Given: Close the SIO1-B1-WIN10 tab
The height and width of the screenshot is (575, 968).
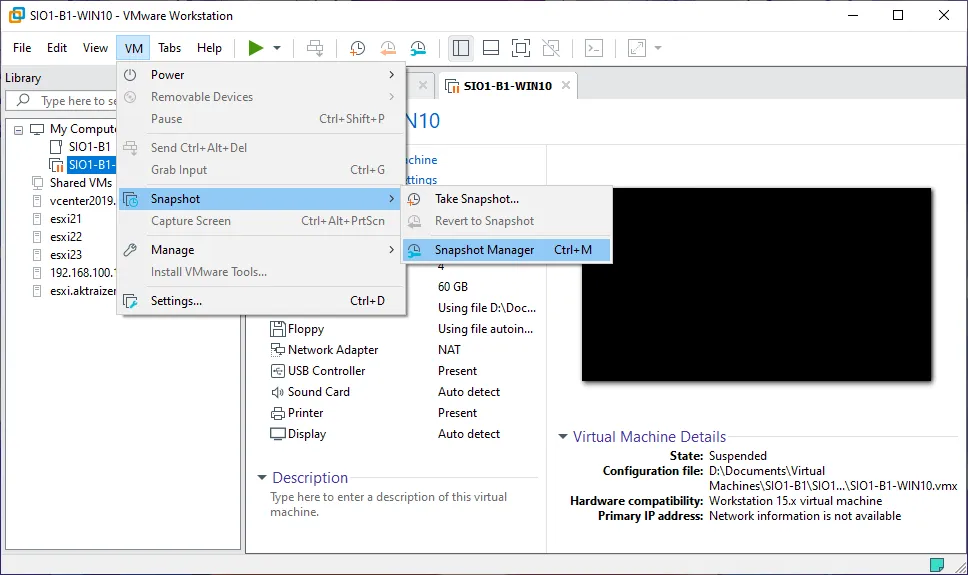Looking at the screenshot, I should click(x=566, y=86).
